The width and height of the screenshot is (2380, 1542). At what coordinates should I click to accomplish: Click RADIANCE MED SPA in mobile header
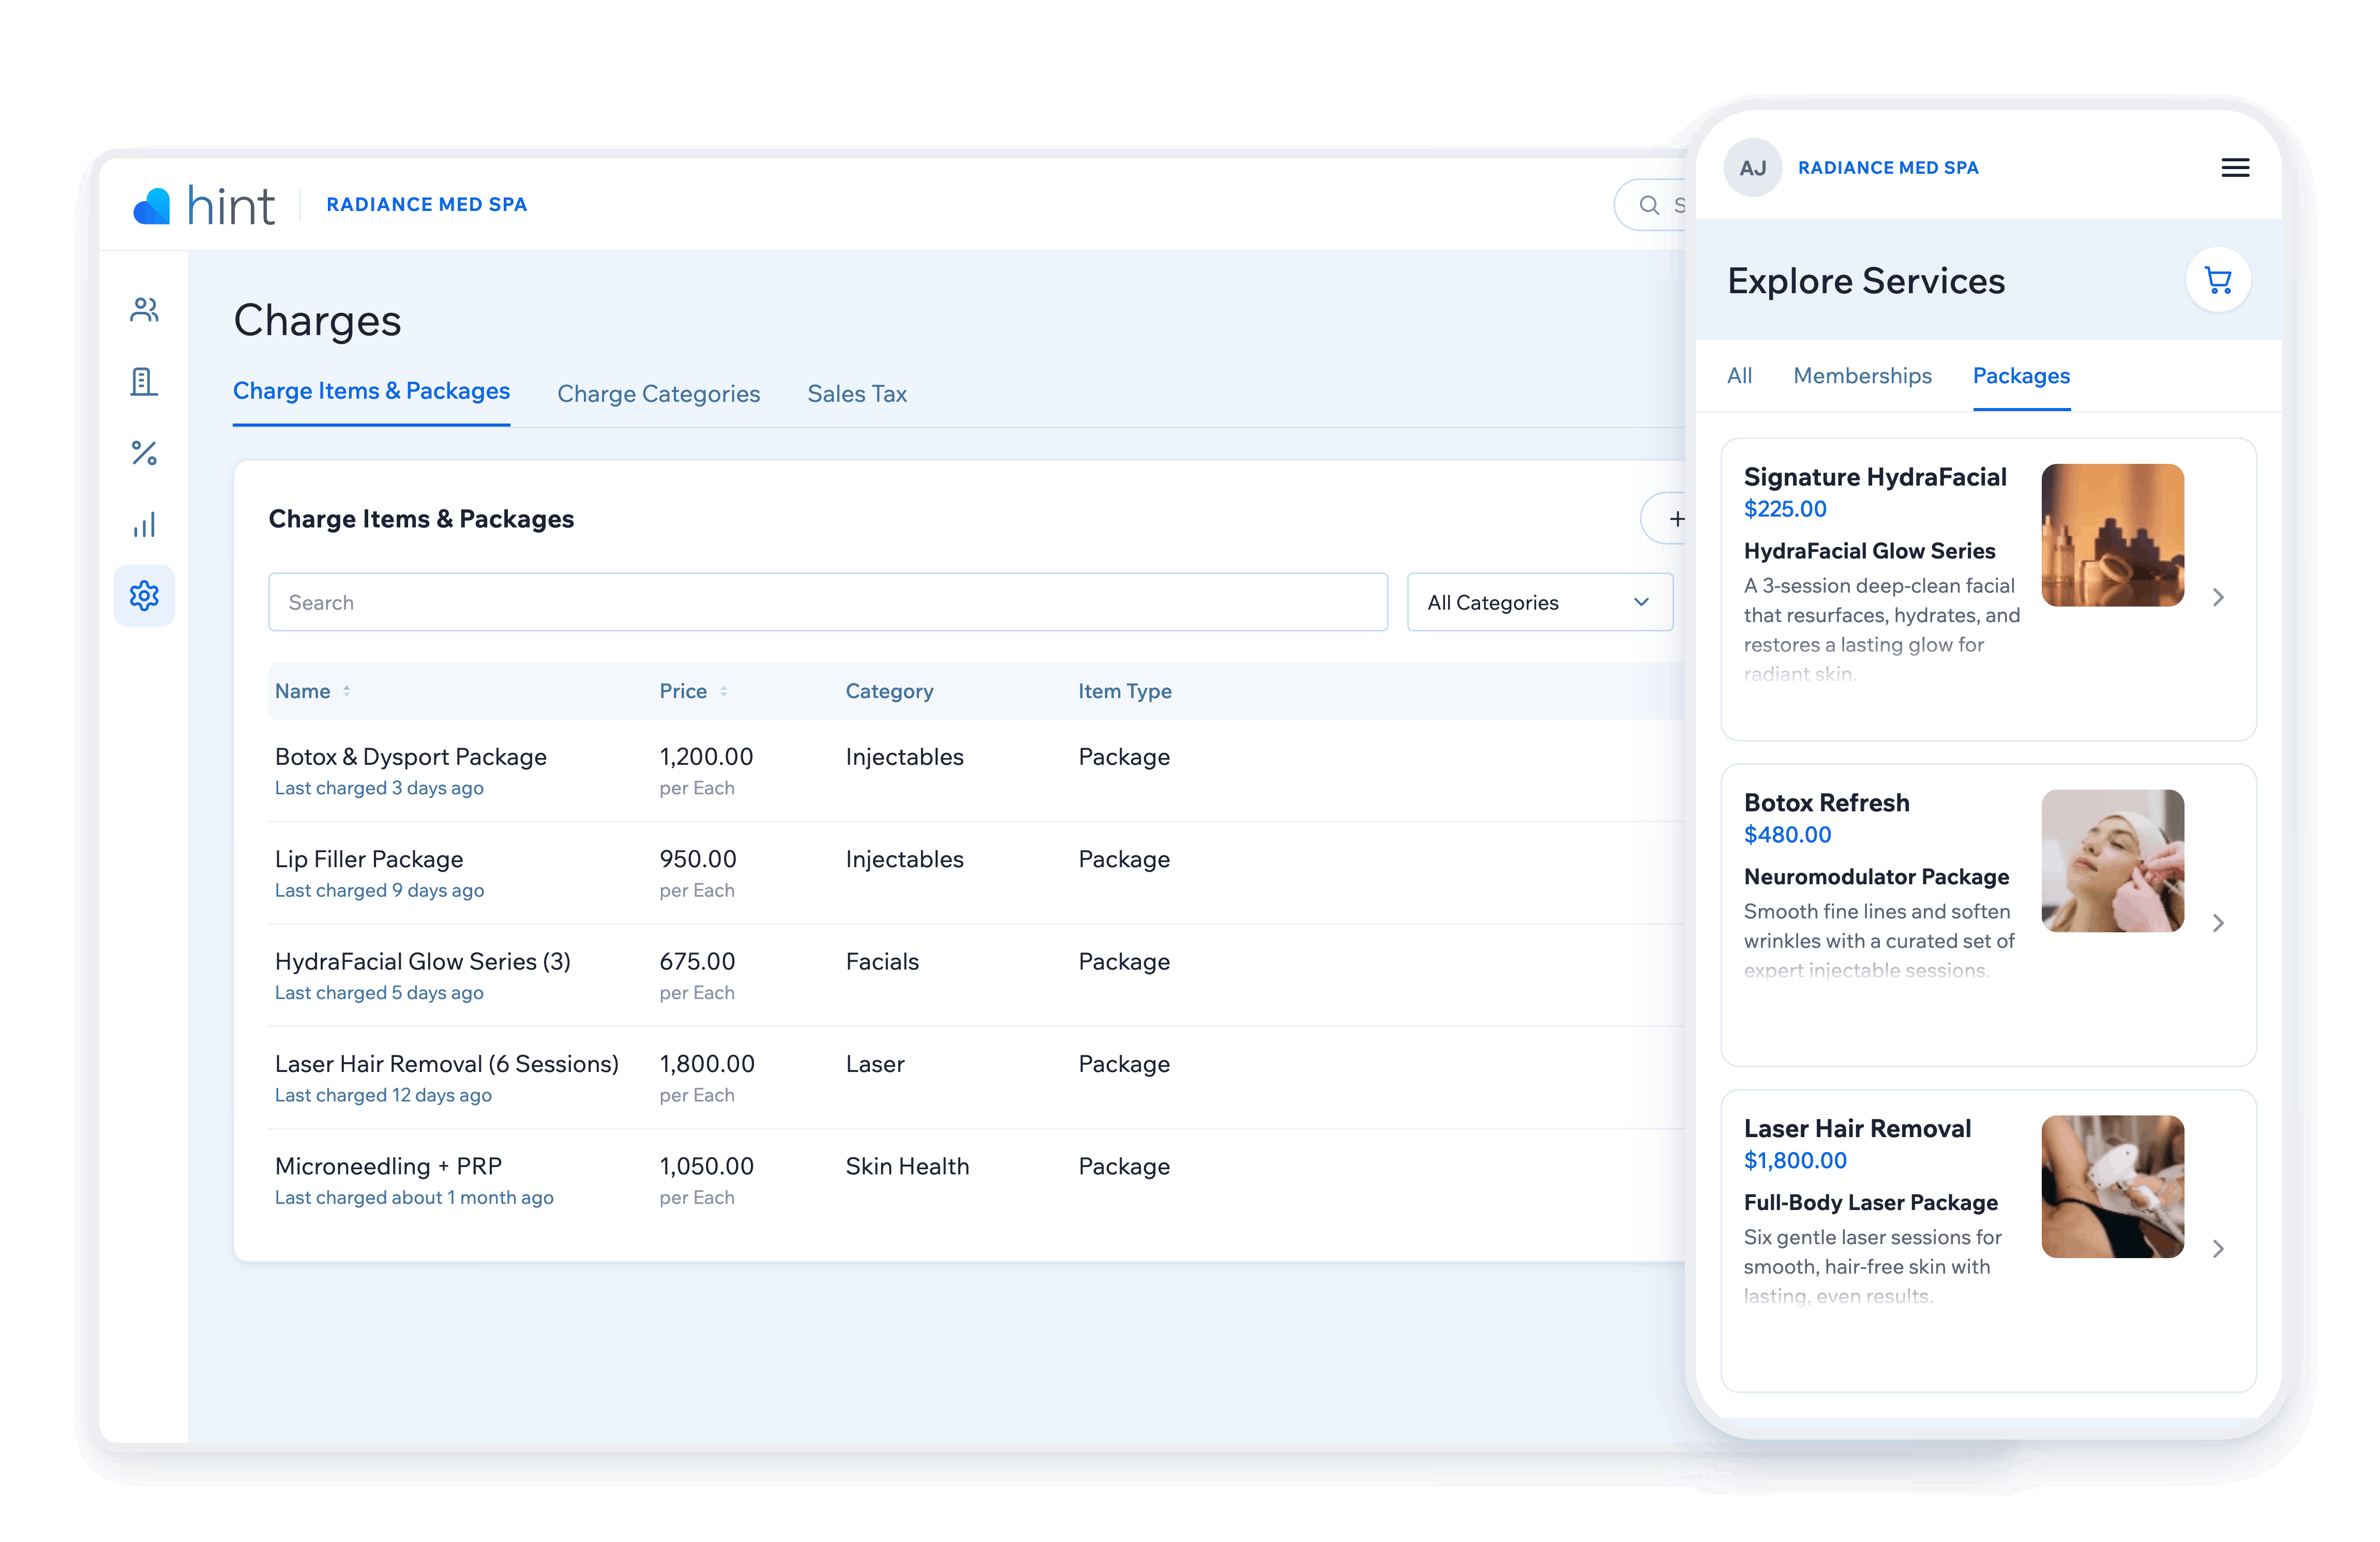(x=1888, y=168)
